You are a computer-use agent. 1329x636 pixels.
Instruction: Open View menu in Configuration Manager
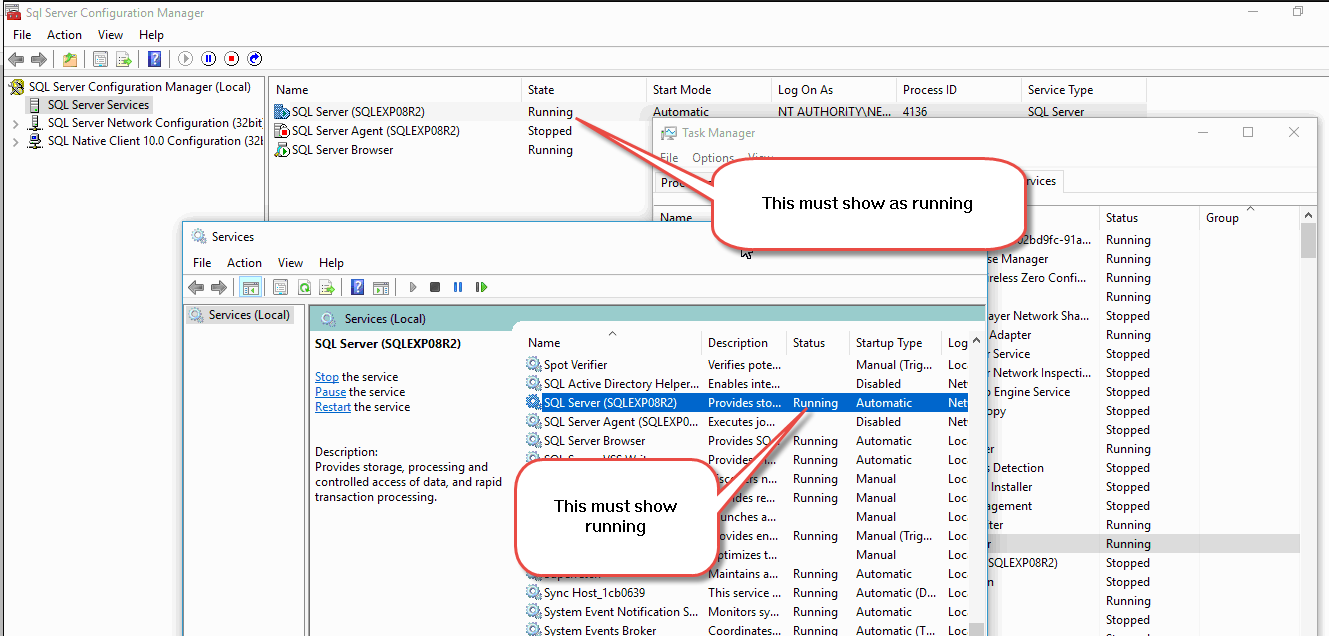(110, 35)
